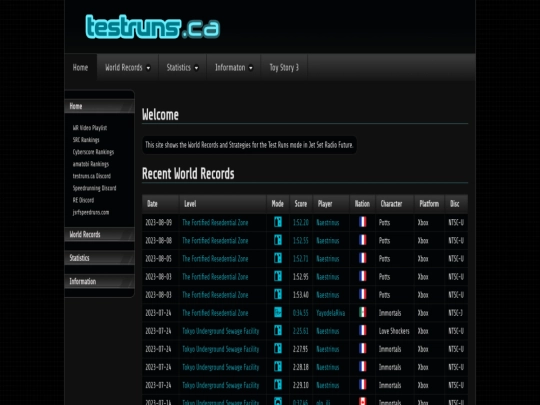Click the French flag in the 2:28.18 row
The width and height of the screenshot is (540, 405).
point(362,366)
